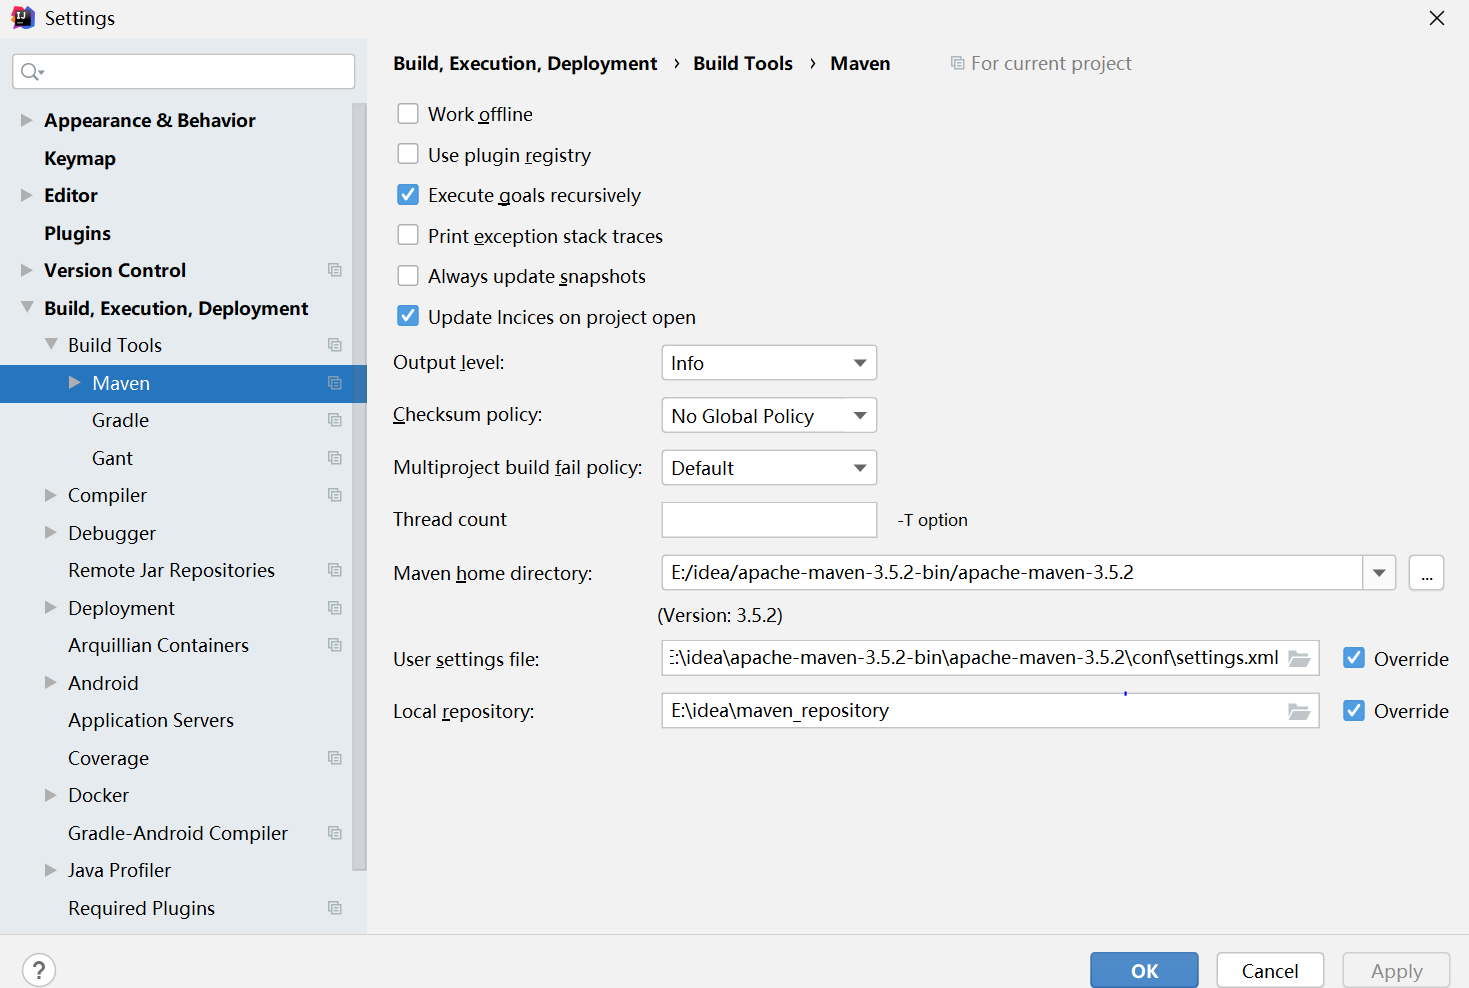
Task: Click folder icon in Local repository field
Action: point(1299,711)
